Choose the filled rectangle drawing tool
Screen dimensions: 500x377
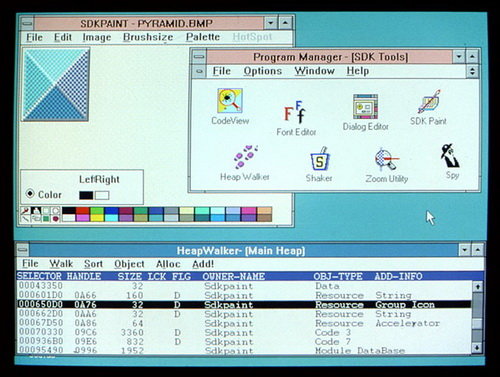pyautogui.click(x=46, y=219)
